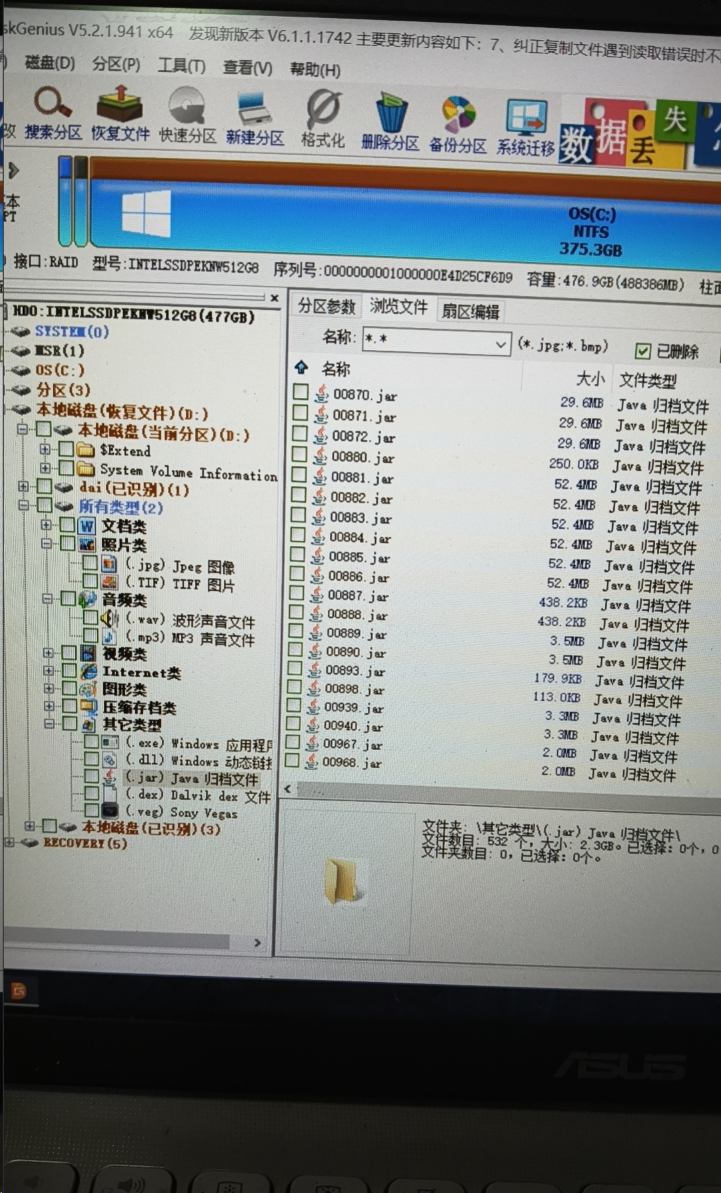Tick the checkbox next to 00968.jar
Viewport: 721px width, 1193px height.
coord(292,761)
